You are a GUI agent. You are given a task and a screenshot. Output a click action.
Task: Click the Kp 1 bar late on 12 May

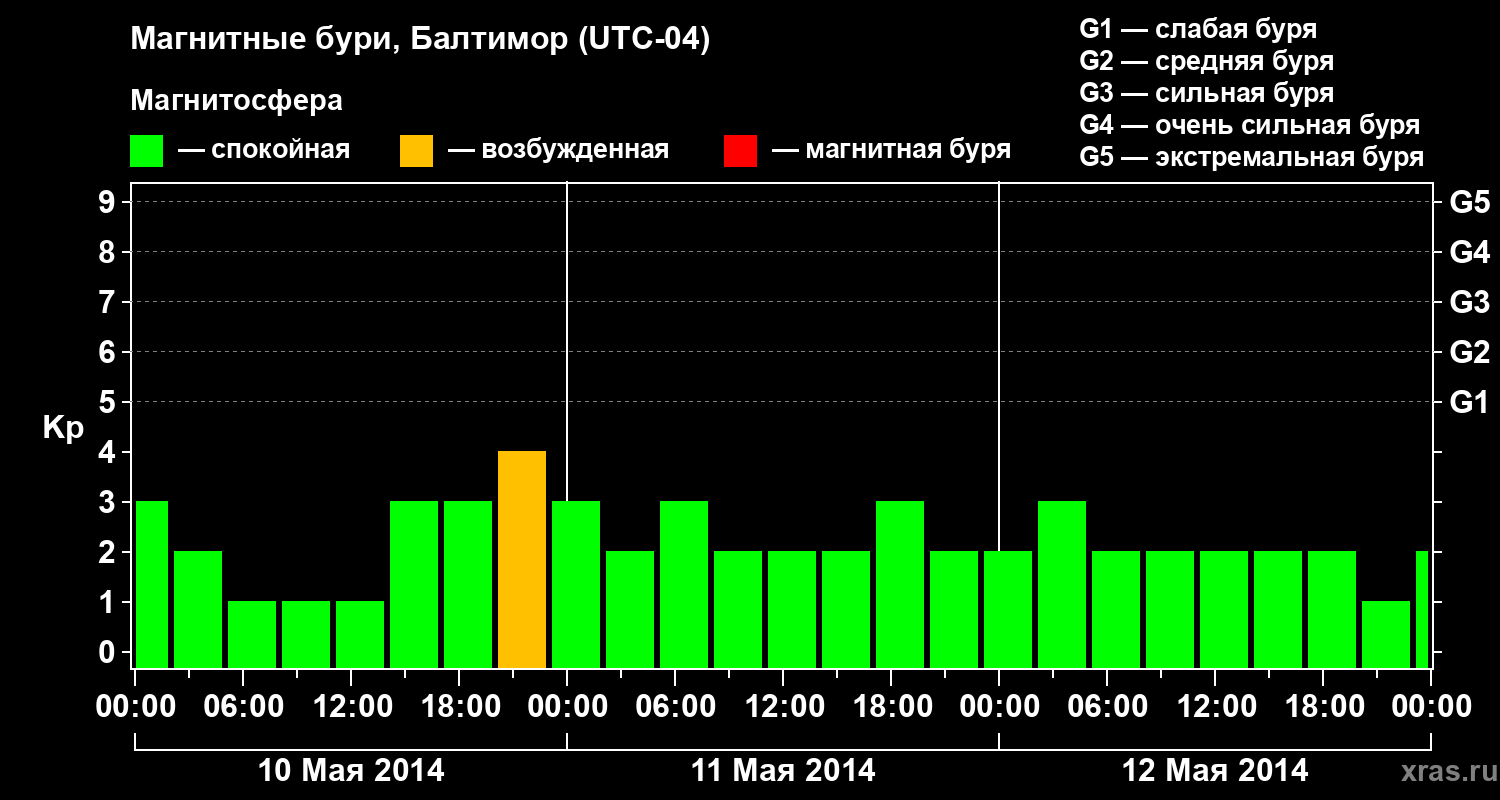(x=1386, y=635)
